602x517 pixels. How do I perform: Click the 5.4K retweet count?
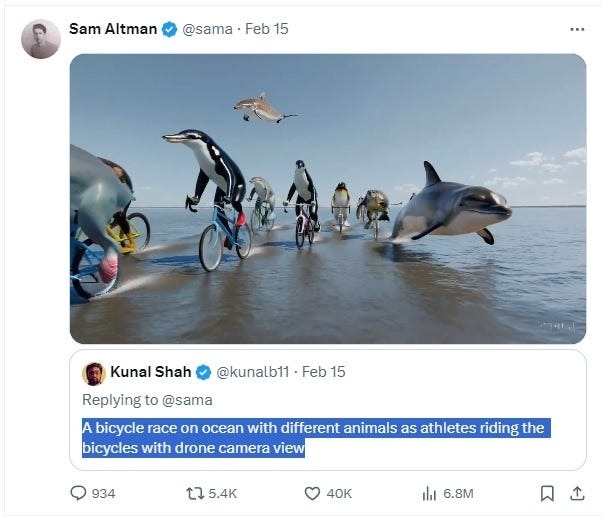[226, 493]
